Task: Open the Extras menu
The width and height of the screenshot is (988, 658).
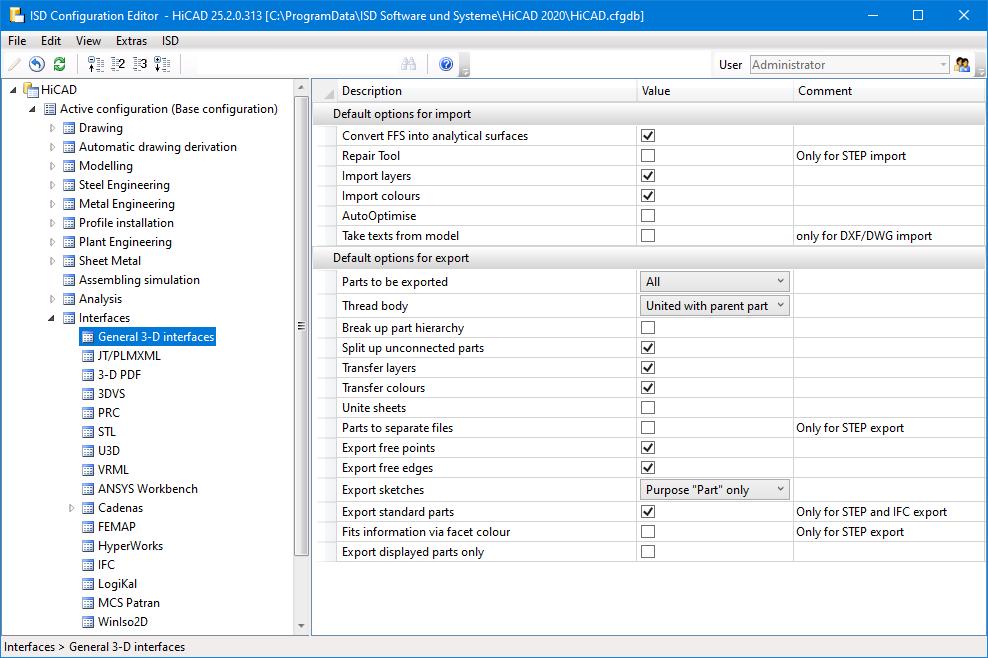Action: 131,41
